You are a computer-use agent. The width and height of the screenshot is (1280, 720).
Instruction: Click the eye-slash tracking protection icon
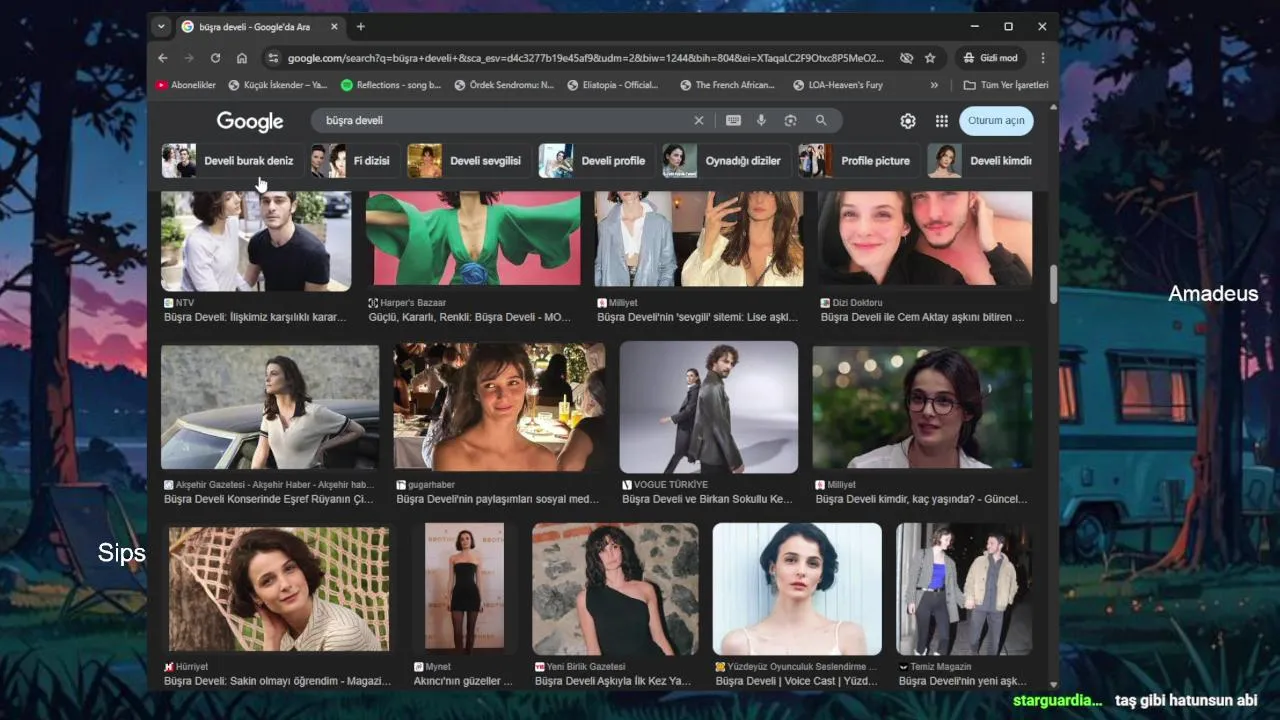906,58
